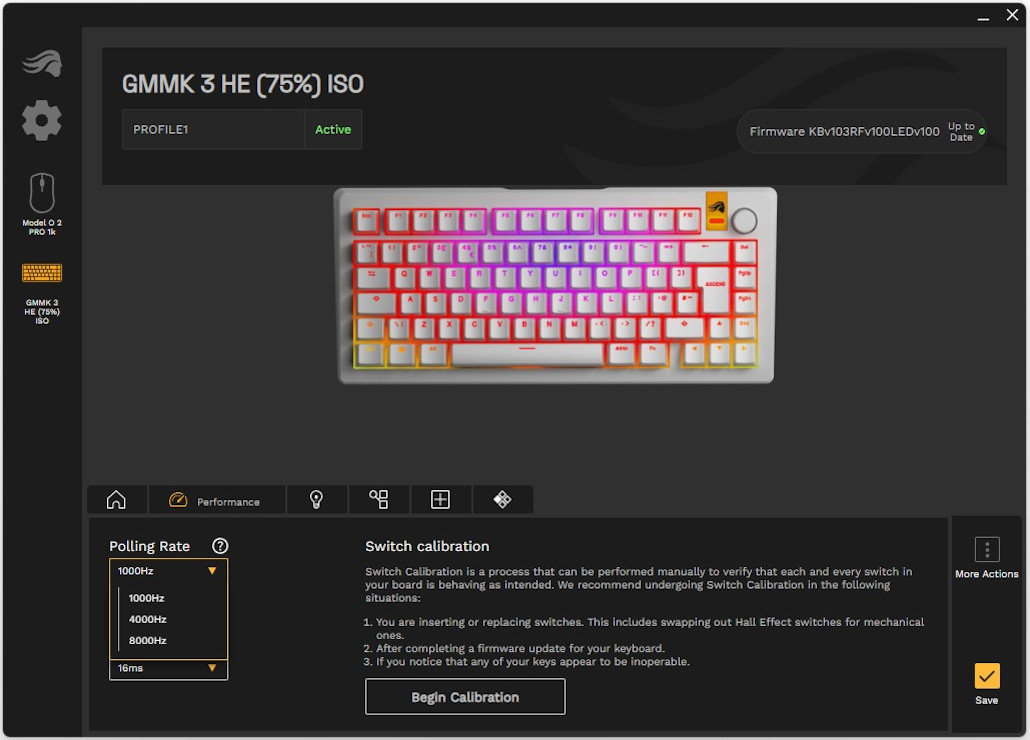The height and width of the screenshot is (740, 1030).
Task: Choose 4000Hz from polling rate list
Action: pos(148,619)
